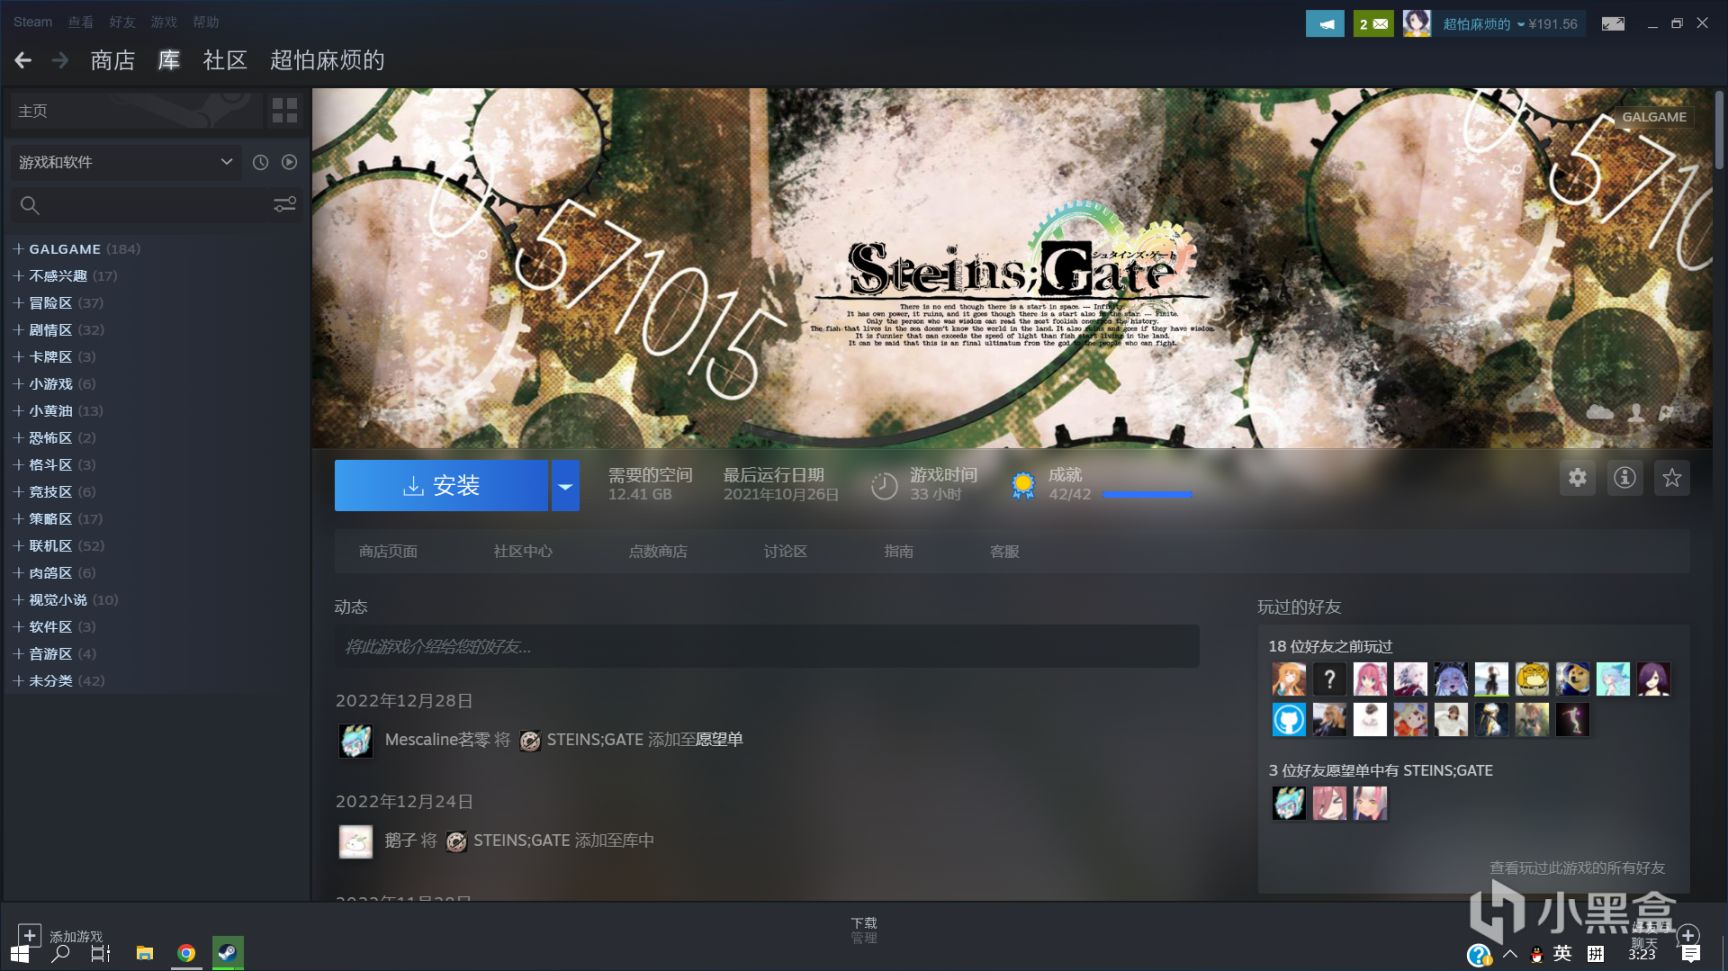1728x971 pixels.
Task: Open the Steam menu
Action: (x=32, y=22)
